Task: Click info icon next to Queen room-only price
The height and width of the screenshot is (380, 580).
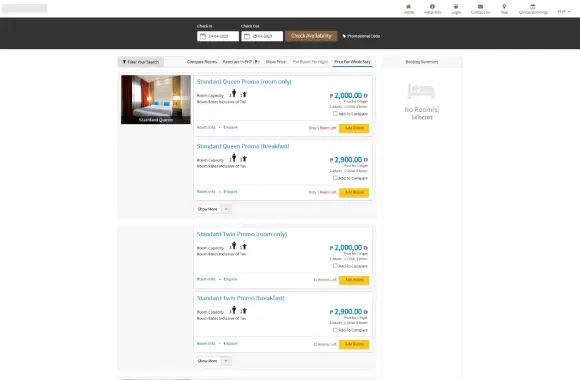Action: [365, 95]
